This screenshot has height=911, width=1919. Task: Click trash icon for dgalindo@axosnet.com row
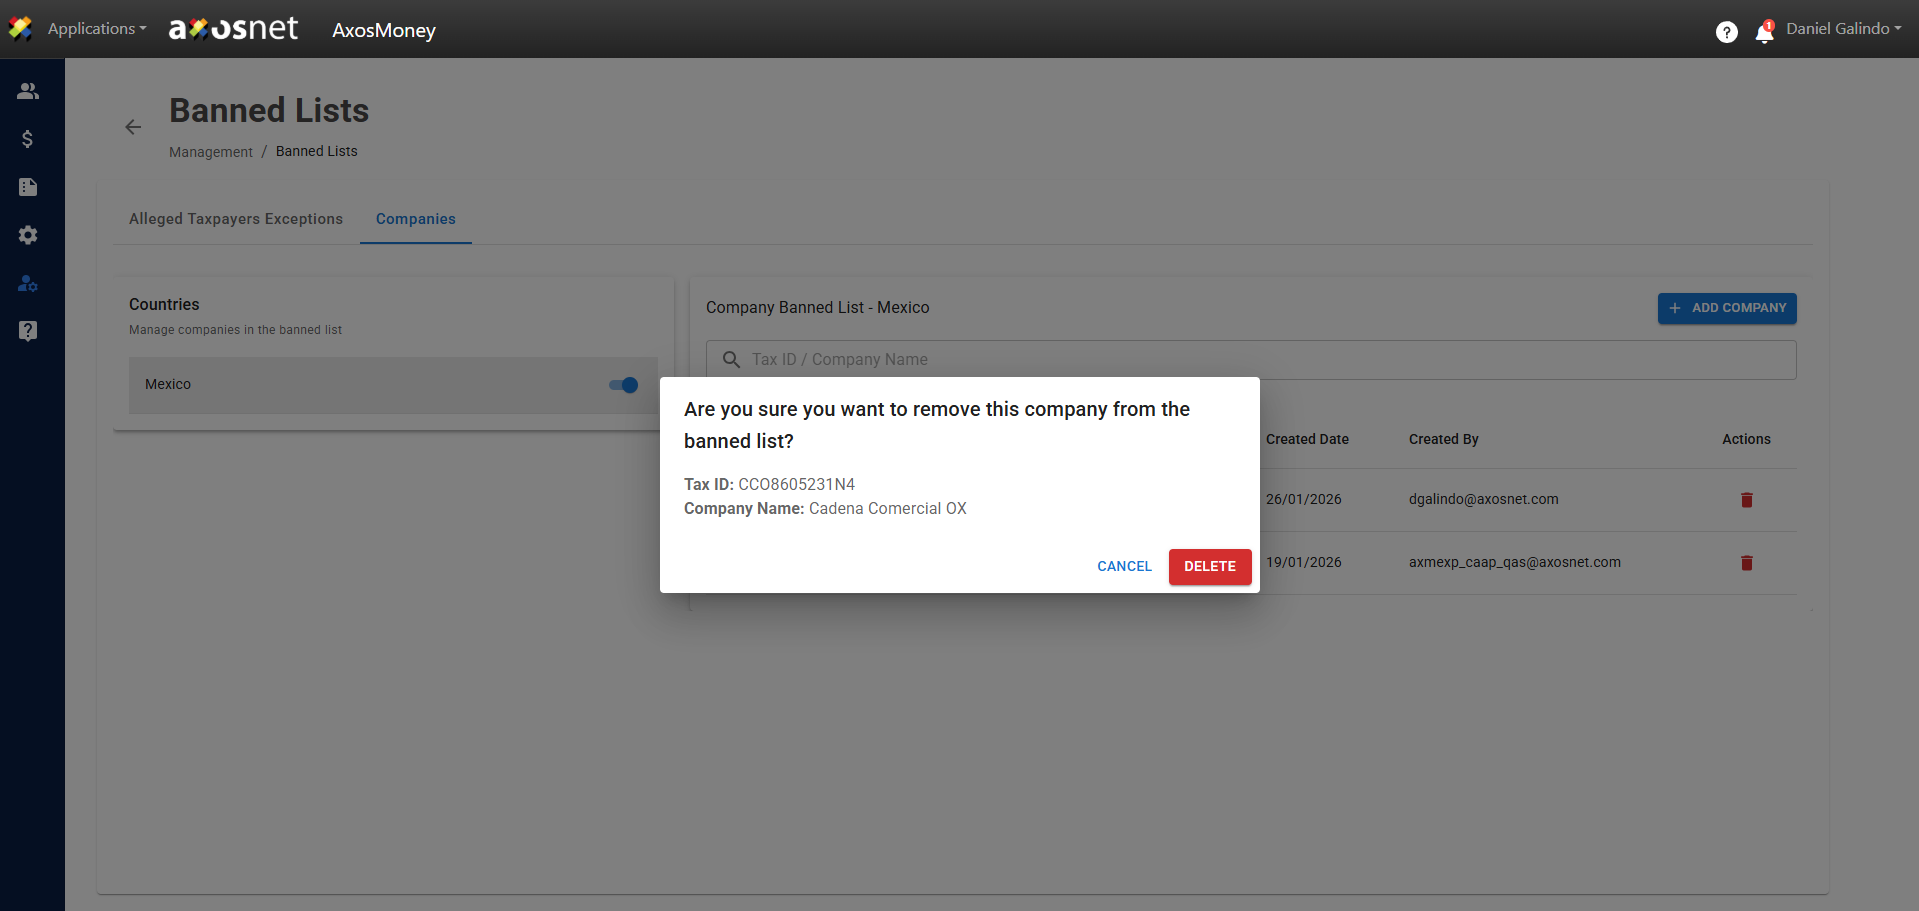pos(1746,500)
